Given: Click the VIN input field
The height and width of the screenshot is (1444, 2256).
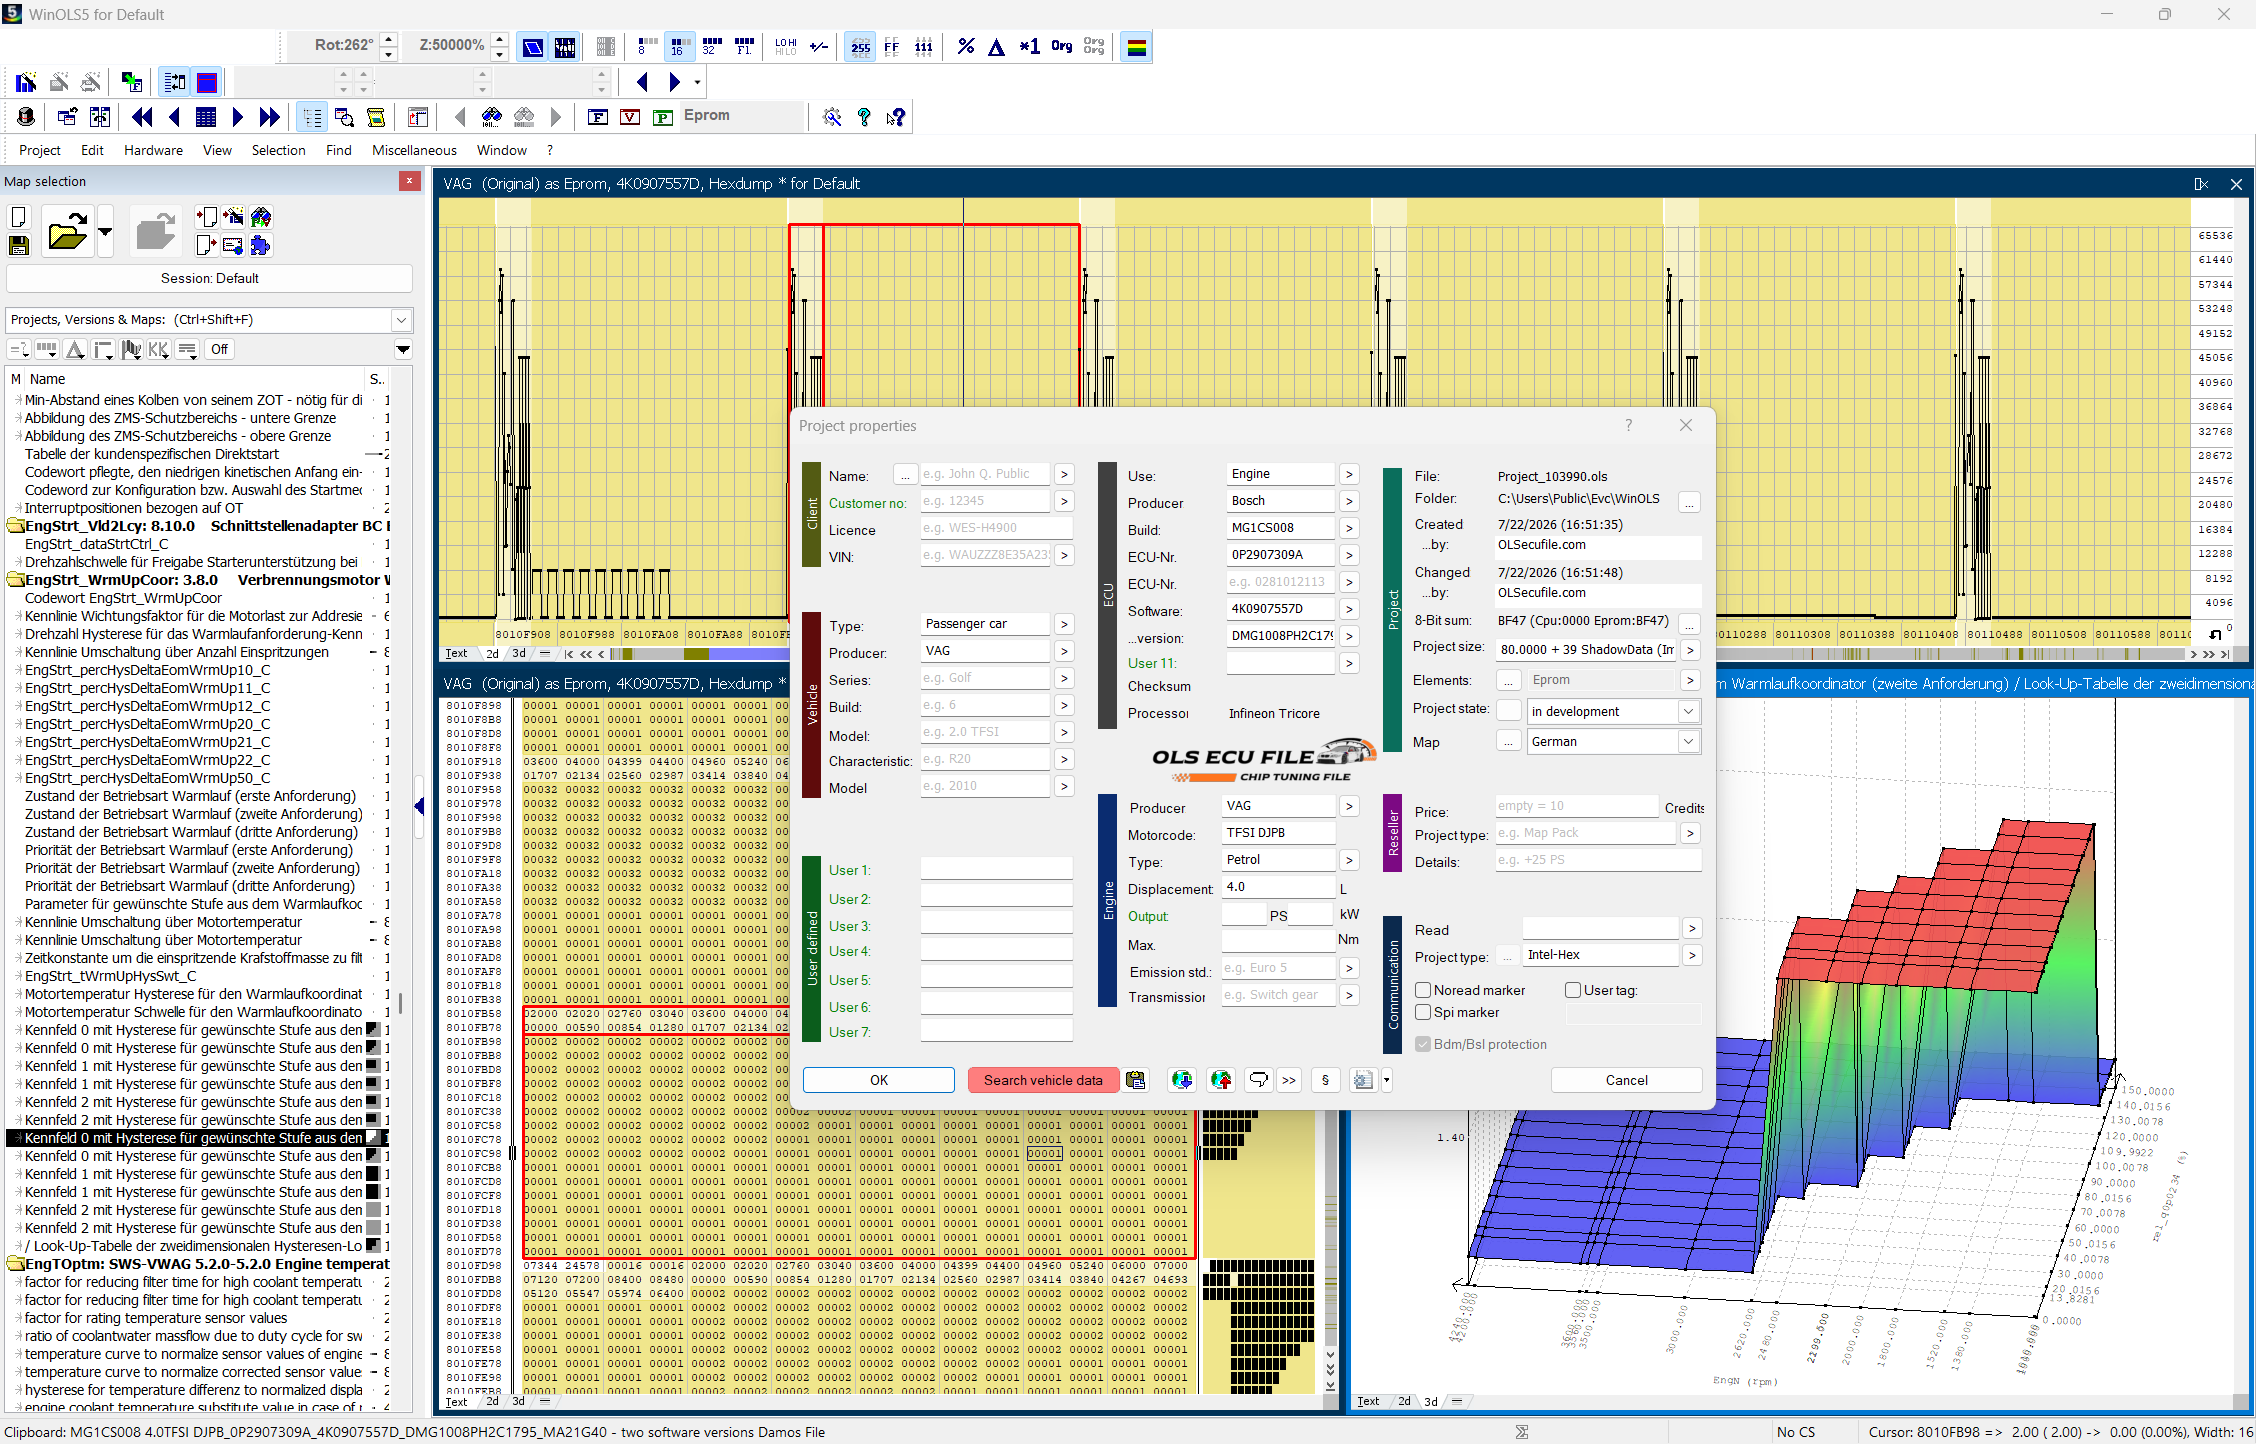Looking at the screenshot, I should pyautogui.click(x=985, y=555).
